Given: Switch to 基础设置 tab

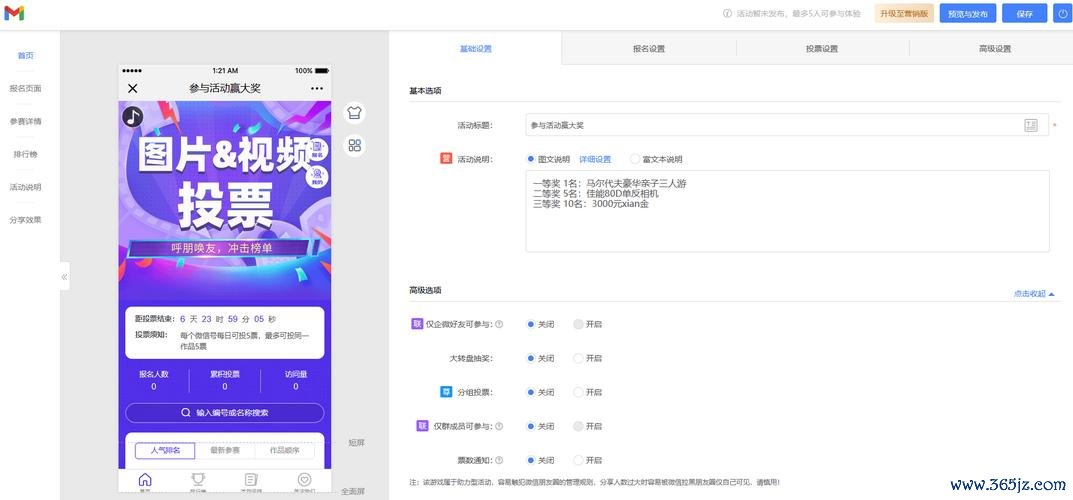Looking at the screenshot, I should click(475, 49).
